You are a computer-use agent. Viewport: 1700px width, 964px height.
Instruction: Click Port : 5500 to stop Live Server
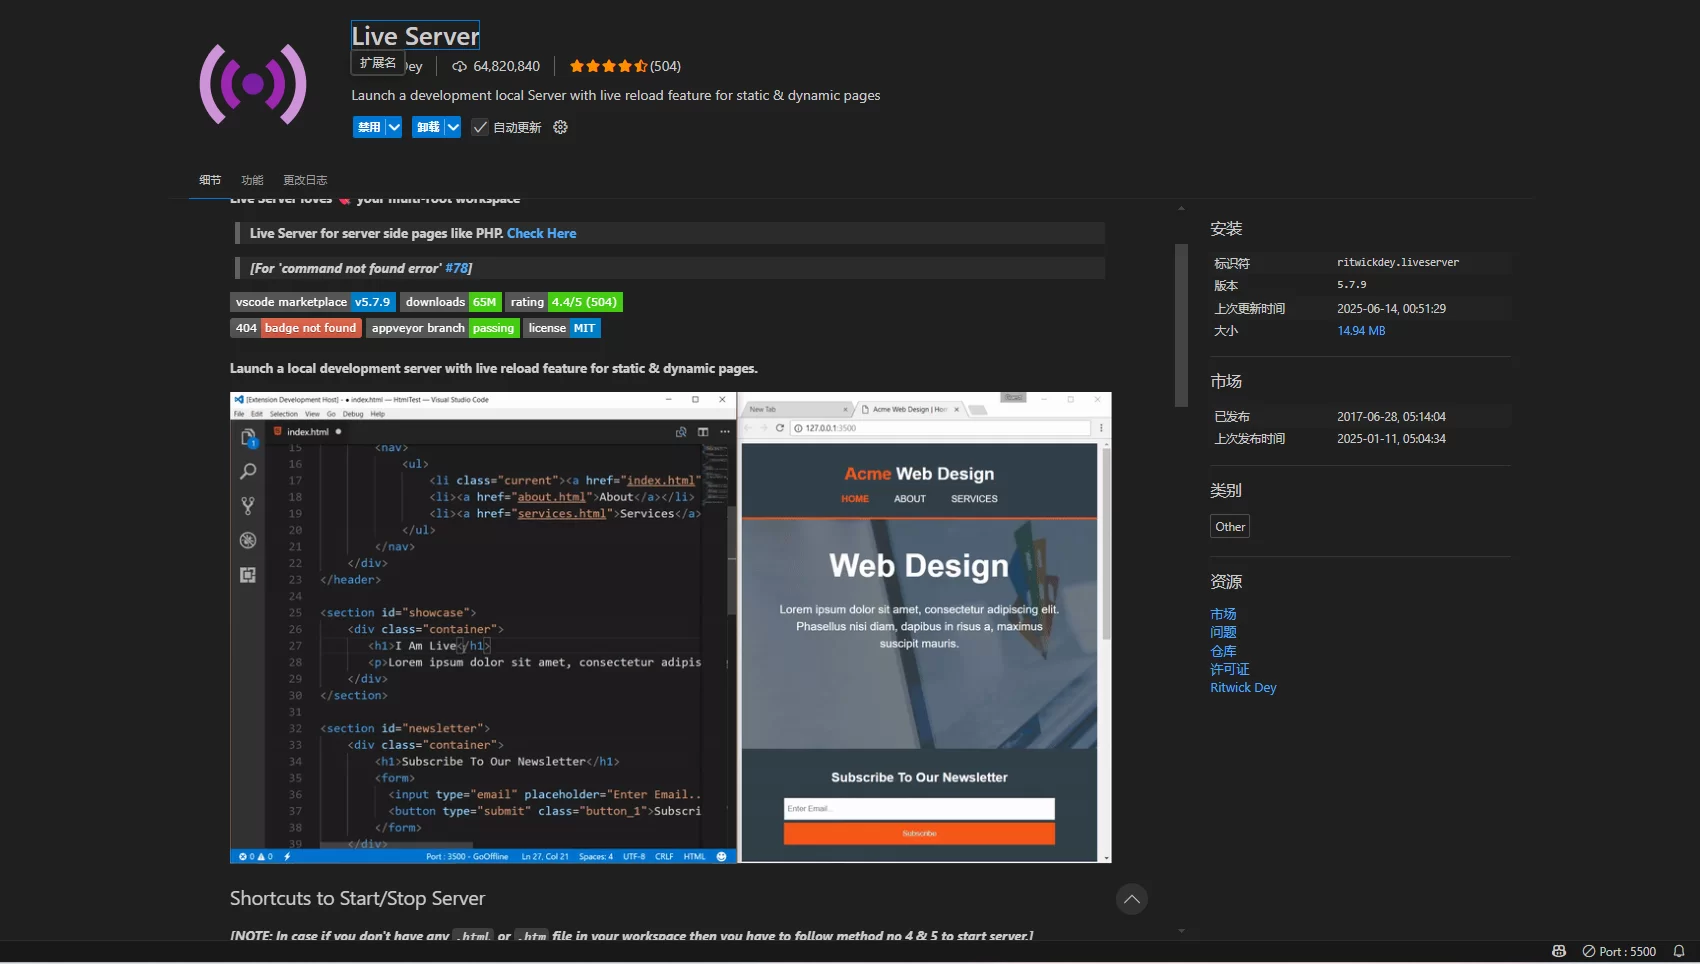tap(1619, 951)
